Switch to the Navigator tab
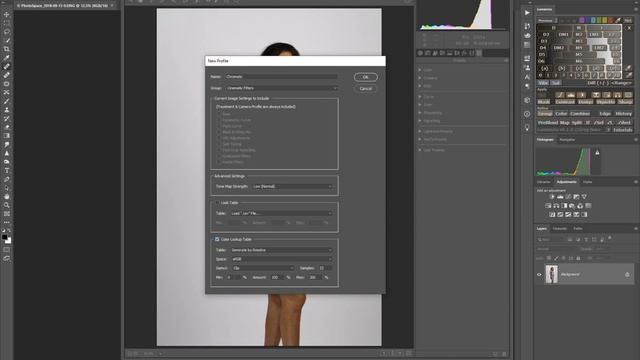 pos(567,140)
